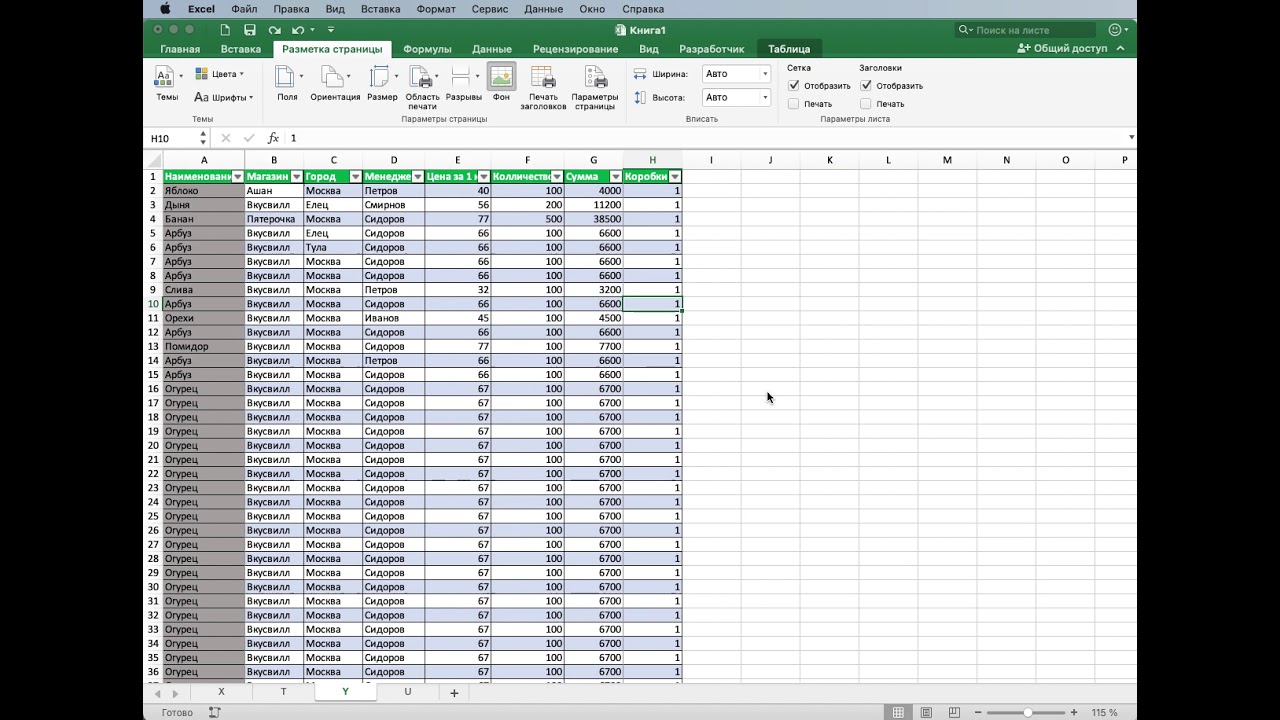Image resolution: width=1280 pixels, height=720 pixels.
Task: Click the Apple menu icon
Action: (165, 9)
